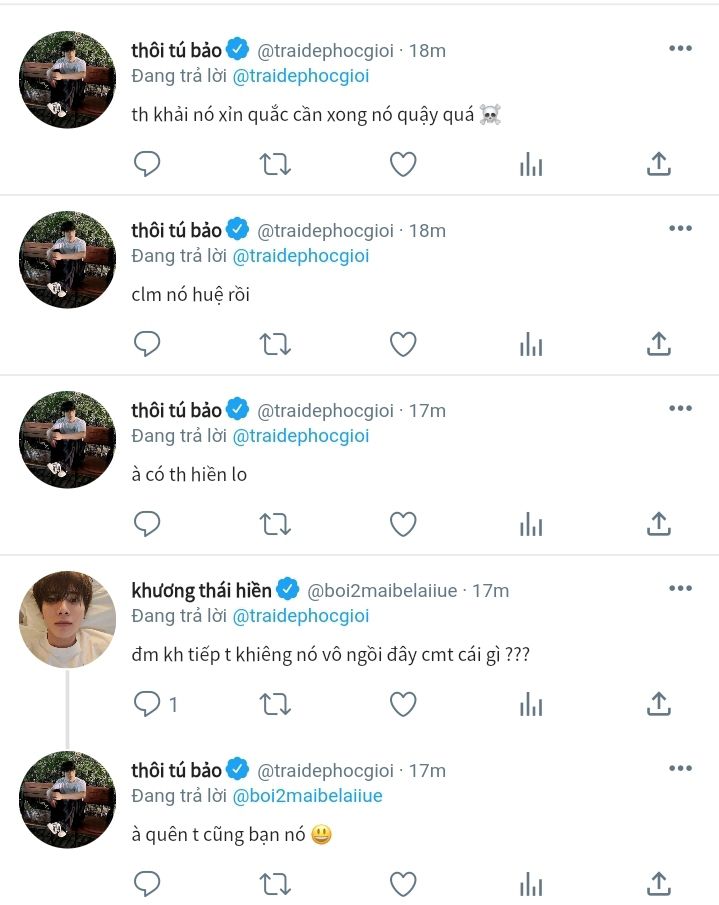Like the 'à có th hiền lo' tweet

pyautogui.click(x=403, y=524)
